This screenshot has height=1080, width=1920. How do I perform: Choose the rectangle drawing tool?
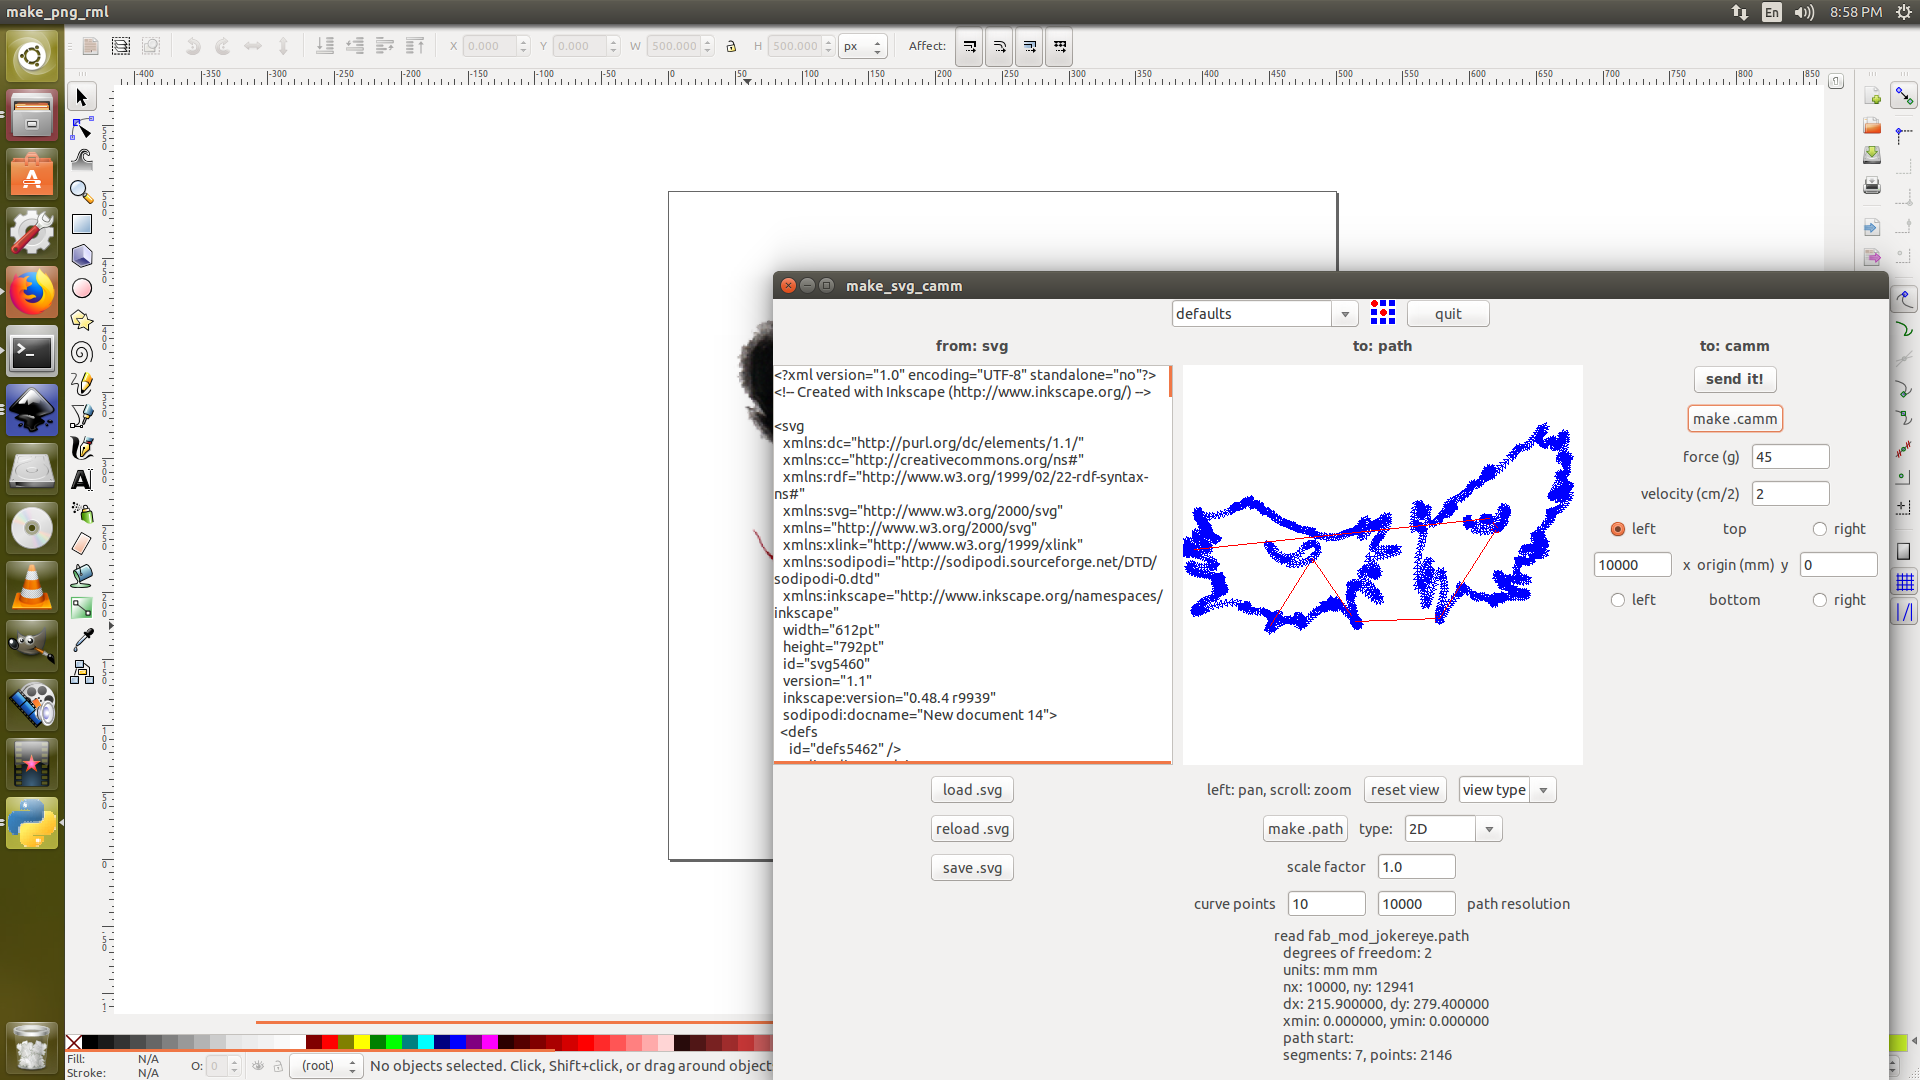82,224
